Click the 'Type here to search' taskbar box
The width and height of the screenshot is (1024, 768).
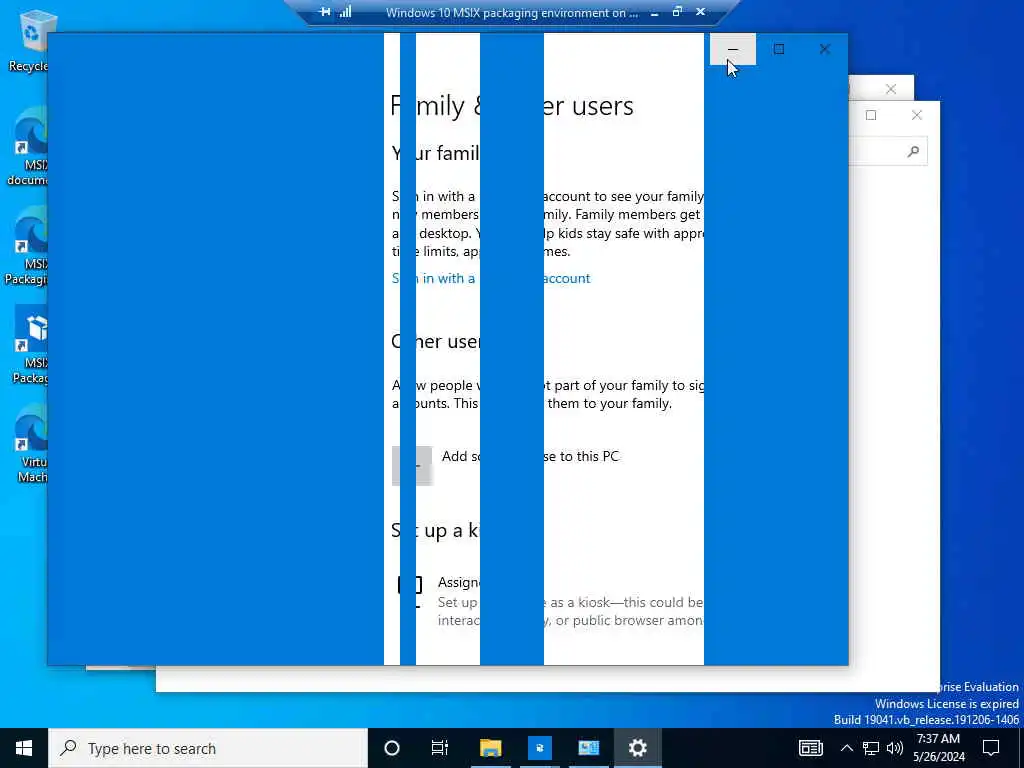(x=208, y=748)
